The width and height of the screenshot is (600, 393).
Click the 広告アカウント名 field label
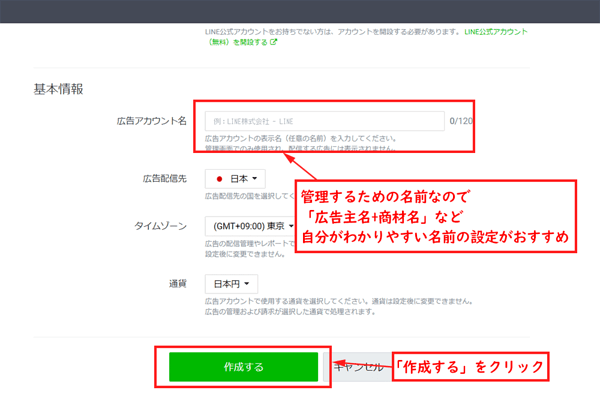(x=152, y=121)
